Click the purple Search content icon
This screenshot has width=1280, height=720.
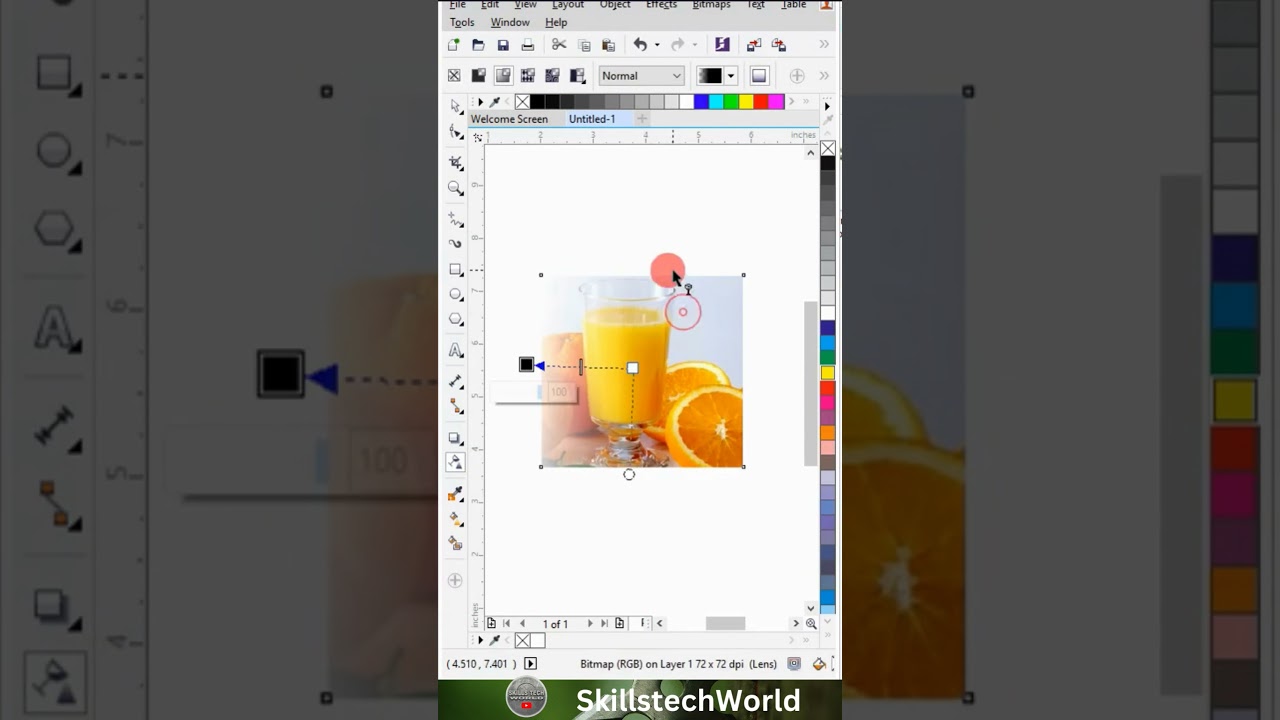[x=723, y=45]
